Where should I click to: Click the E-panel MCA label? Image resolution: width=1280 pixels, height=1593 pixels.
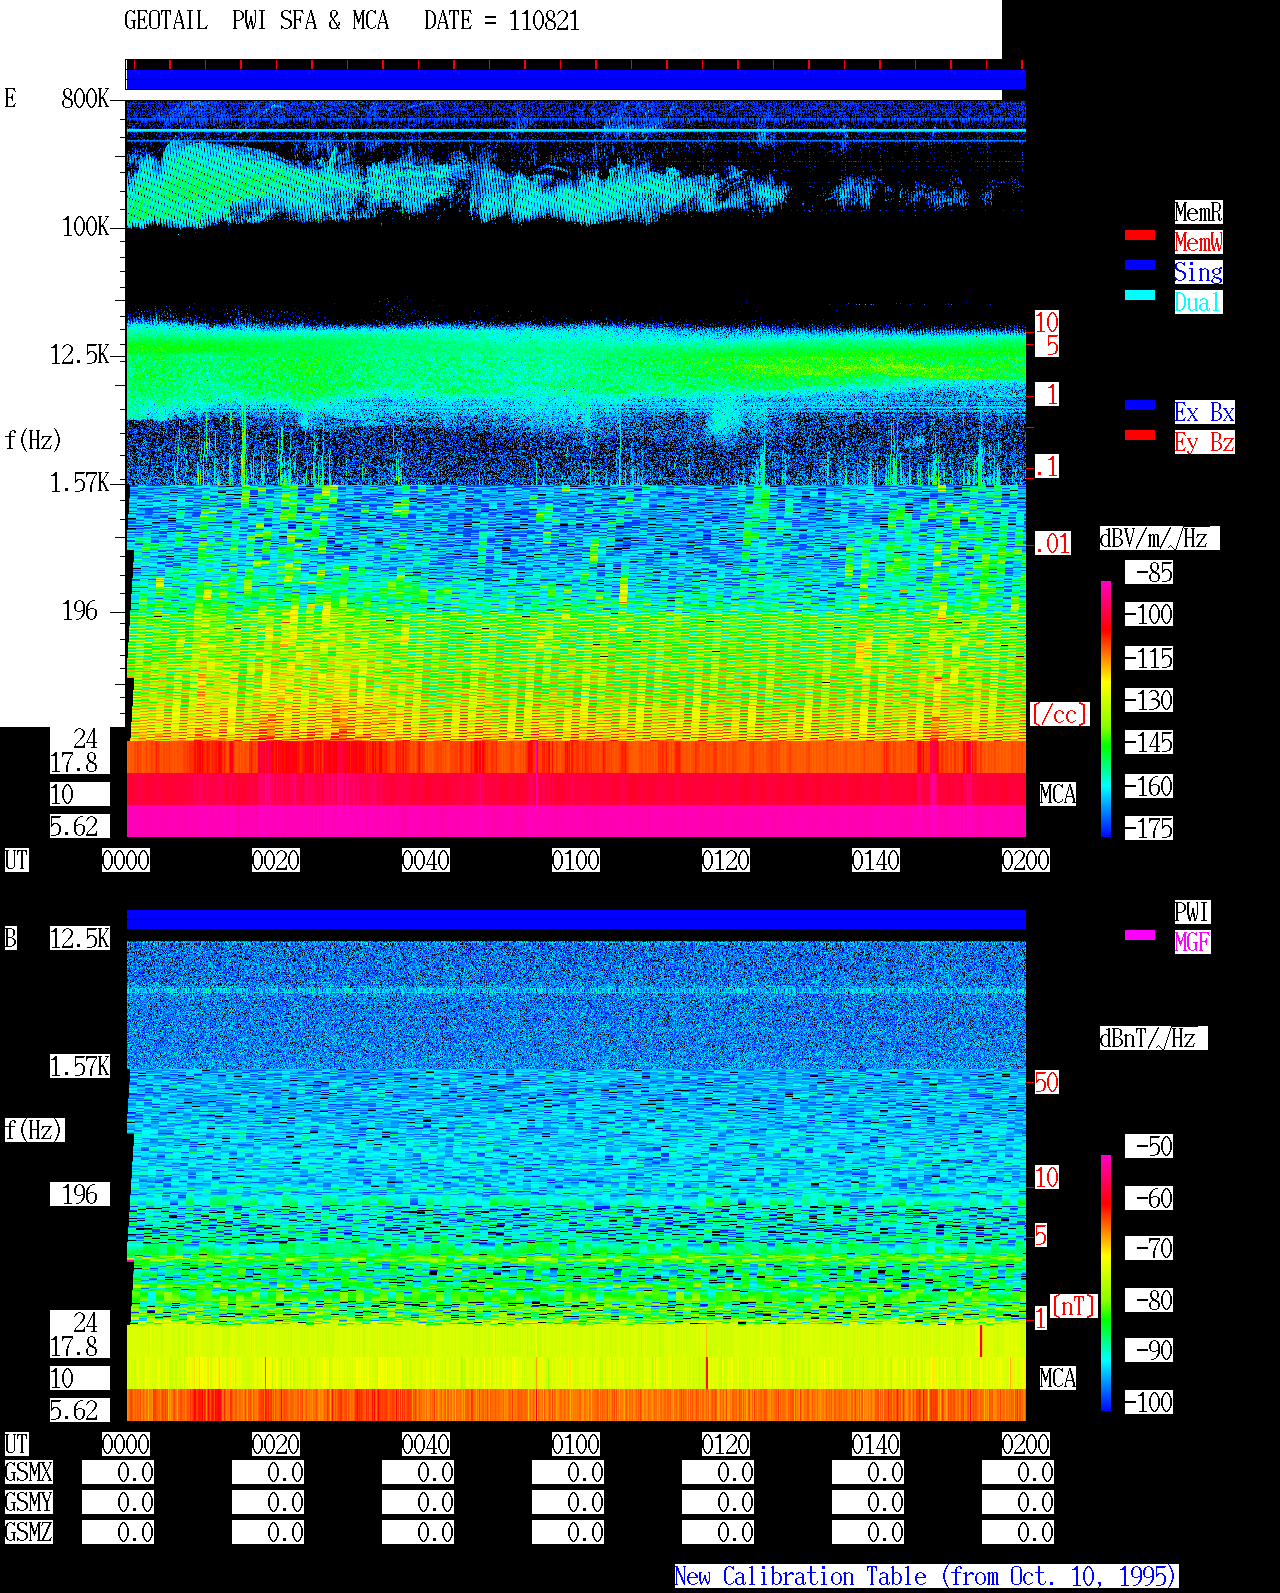(1058, 794)
